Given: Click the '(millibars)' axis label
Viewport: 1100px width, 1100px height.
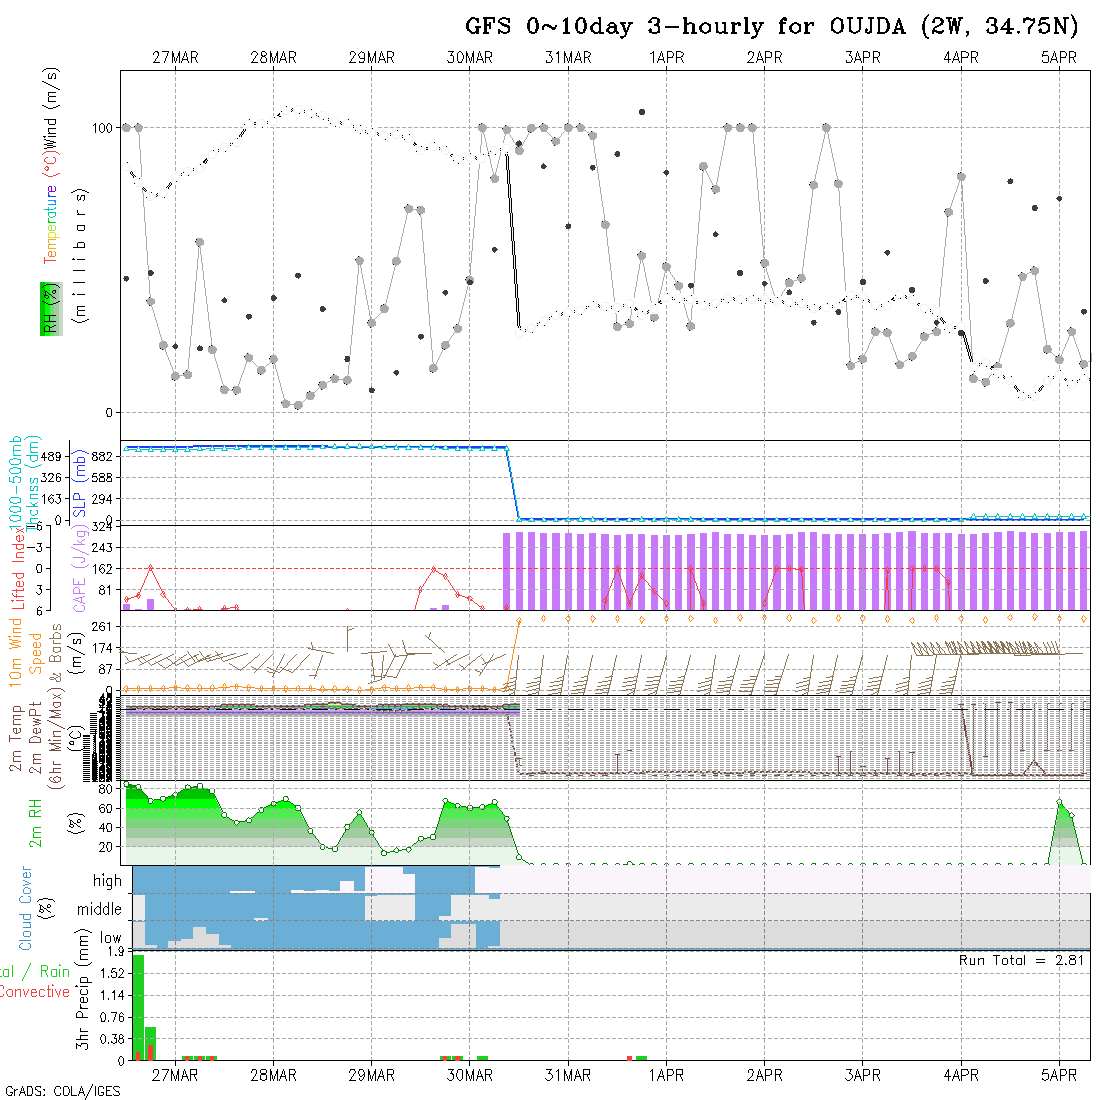Looking at the screenshot, I should (x=81, y=256).
